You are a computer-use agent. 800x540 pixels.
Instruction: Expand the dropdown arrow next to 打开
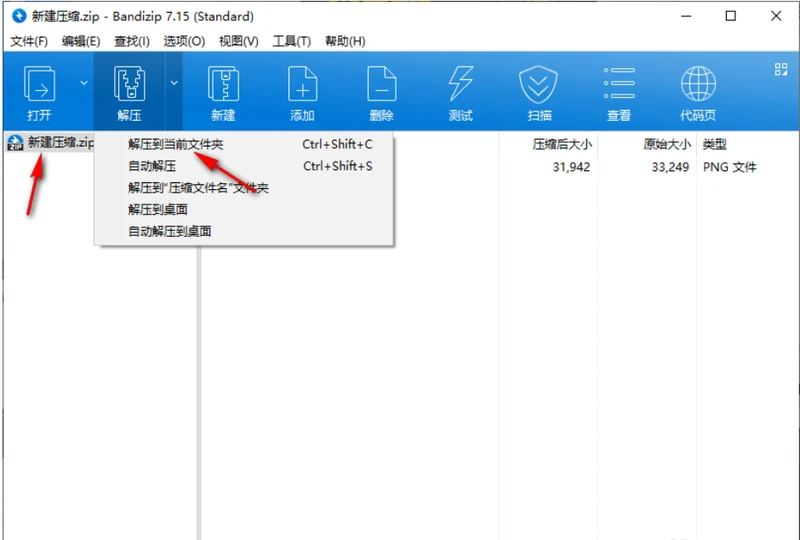point(84,83)
